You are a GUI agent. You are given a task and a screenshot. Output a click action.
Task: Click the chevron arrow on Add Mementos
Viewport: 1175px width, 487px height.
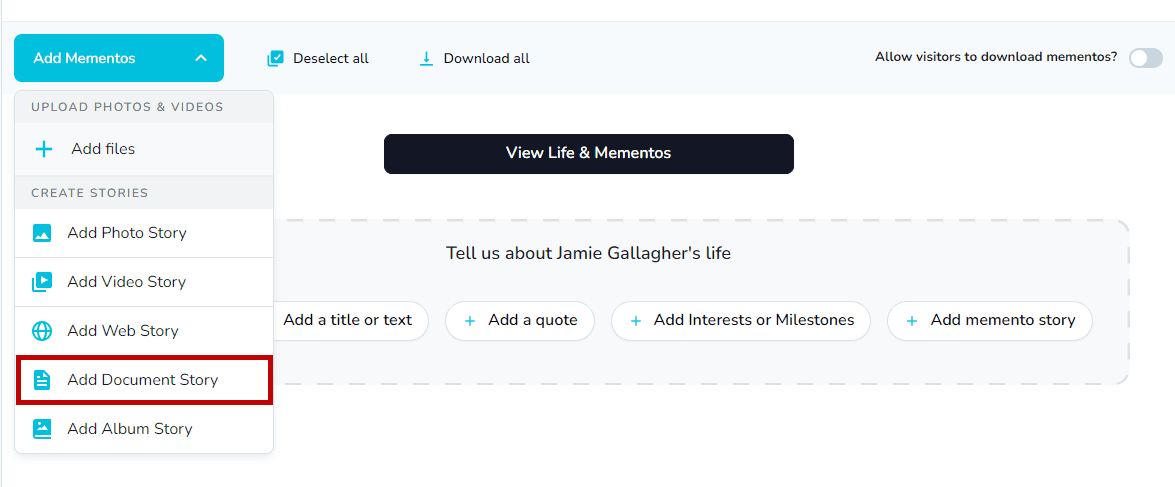point(201,58)
